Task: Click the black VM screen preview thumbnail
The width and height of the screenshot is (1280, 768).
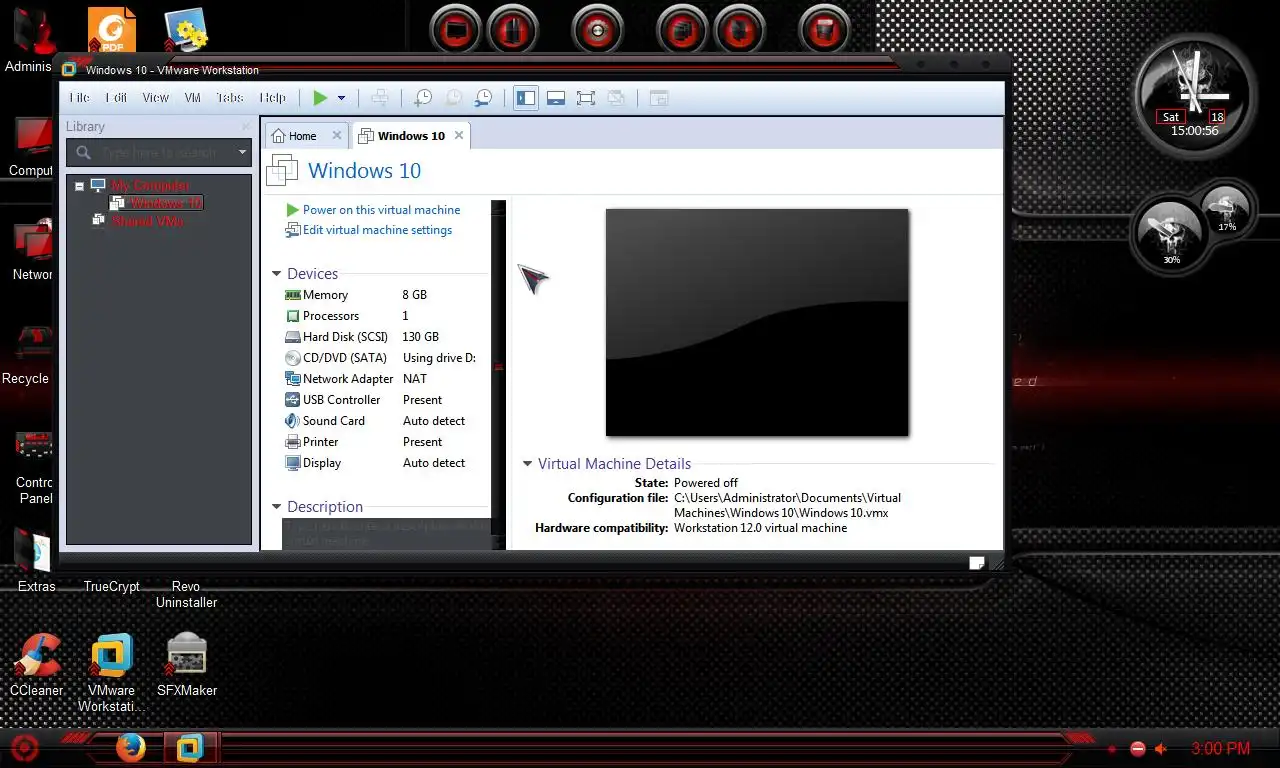Action: pyautogui.click(x=757, y=322)
